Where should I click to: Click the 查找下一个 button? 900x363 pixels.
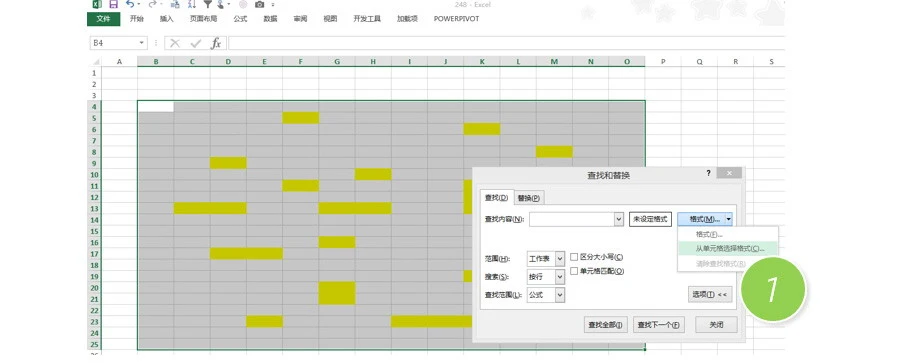coord(659,325)
